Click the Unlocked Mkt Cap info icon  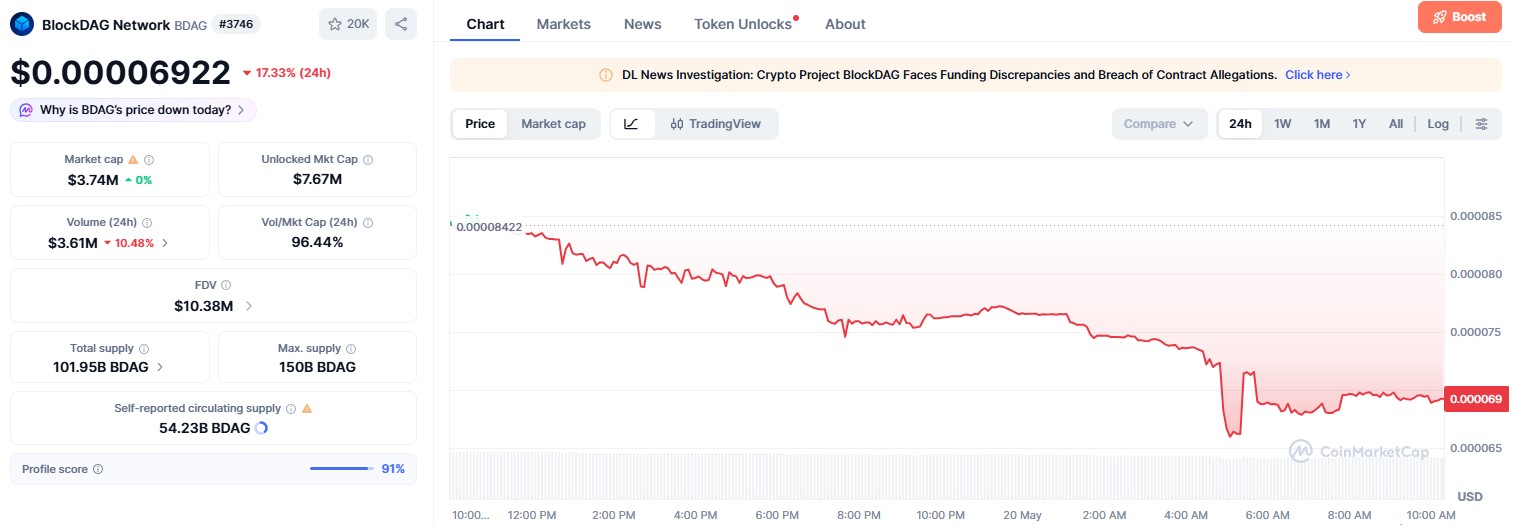pos(368,160)
